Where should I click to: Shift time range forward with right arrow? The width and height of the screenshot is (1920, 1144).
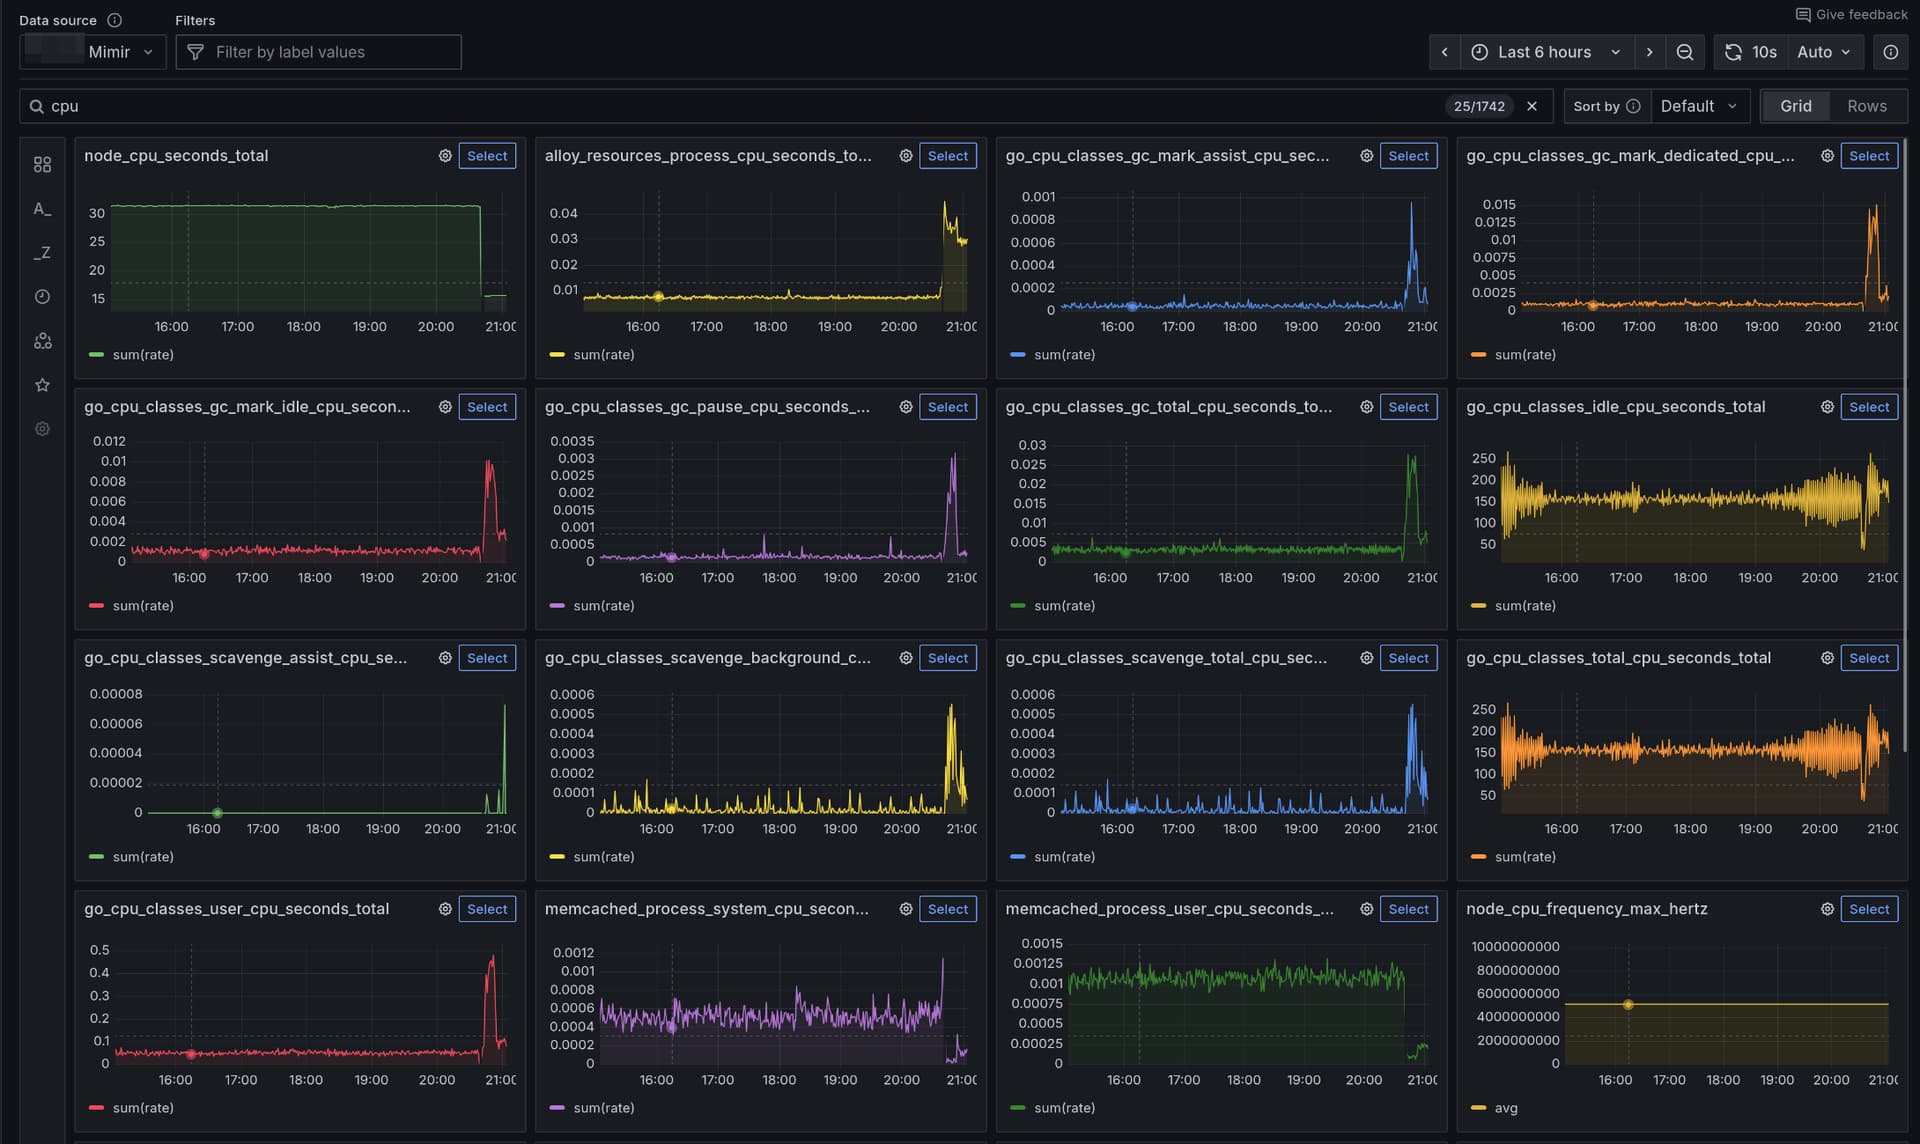[x=1649, y=52]
